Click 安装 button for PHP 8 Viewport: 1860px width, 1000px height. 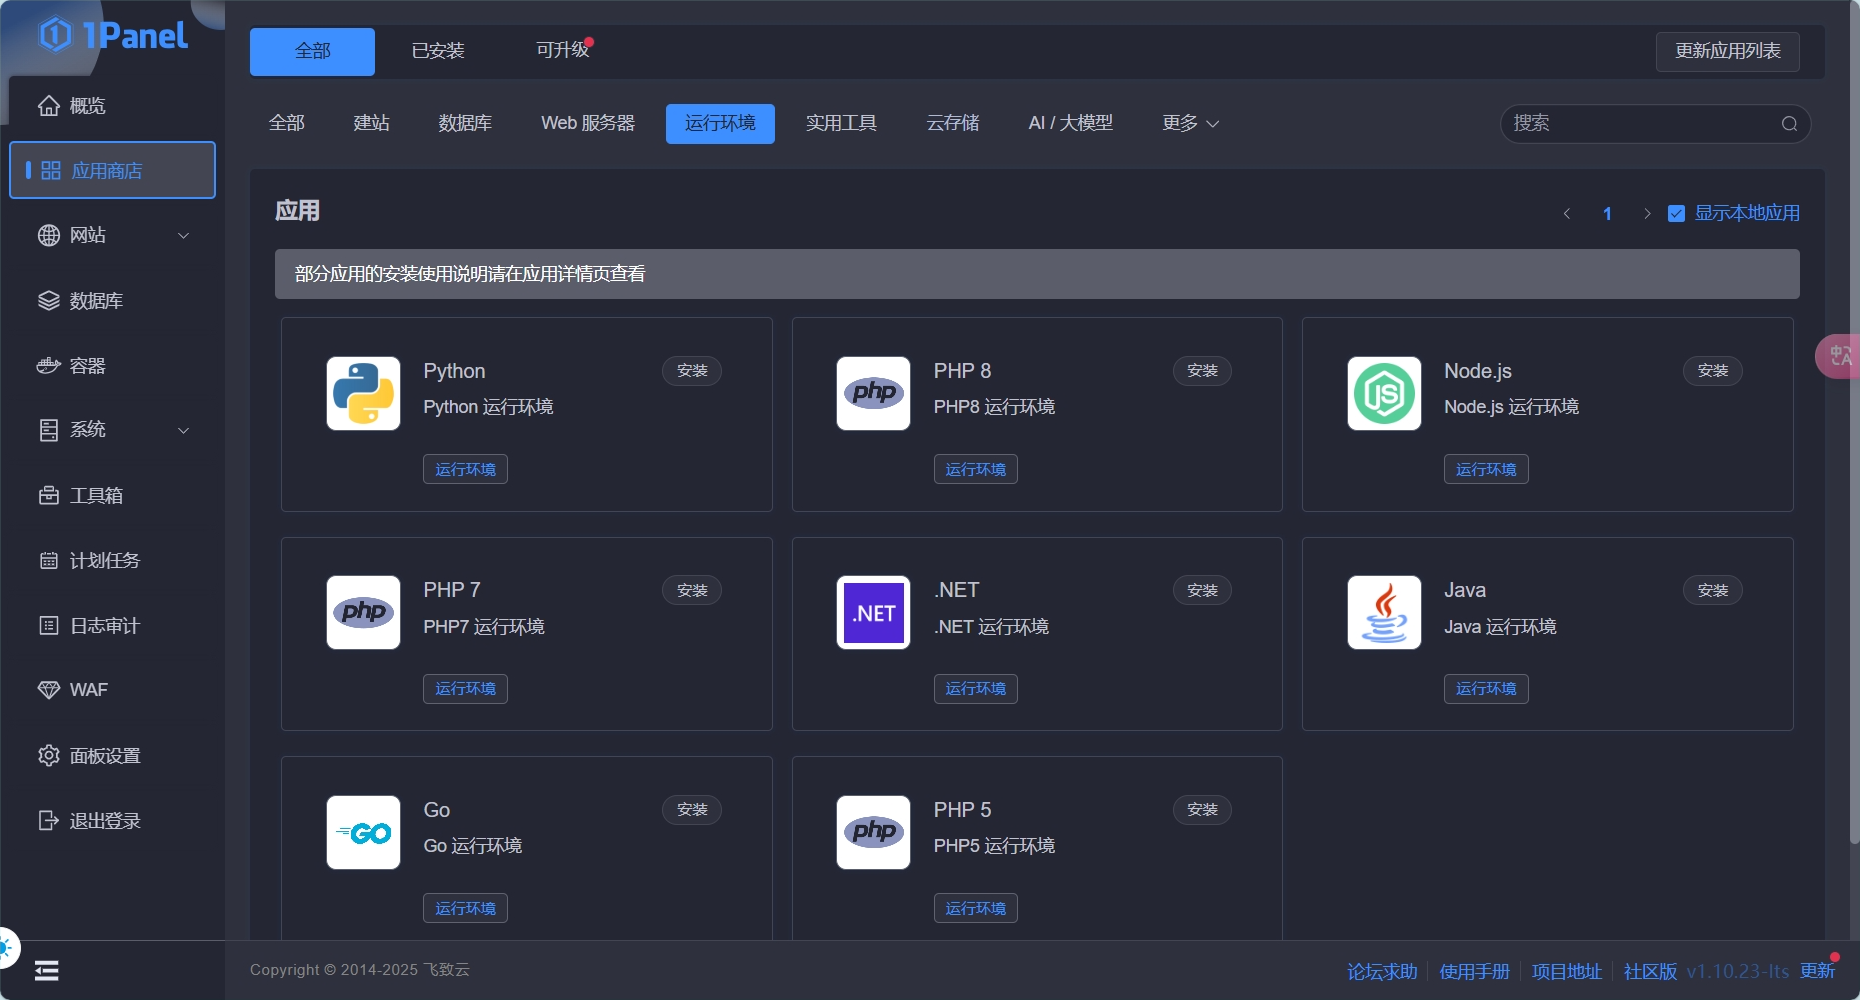pyautogui.click(x=1201, y=371)
